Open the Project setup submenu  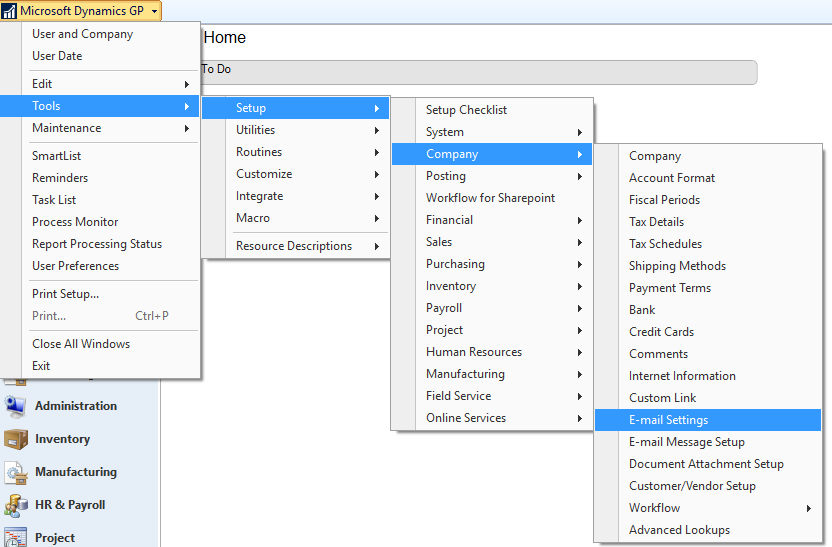tap(492, 330)
